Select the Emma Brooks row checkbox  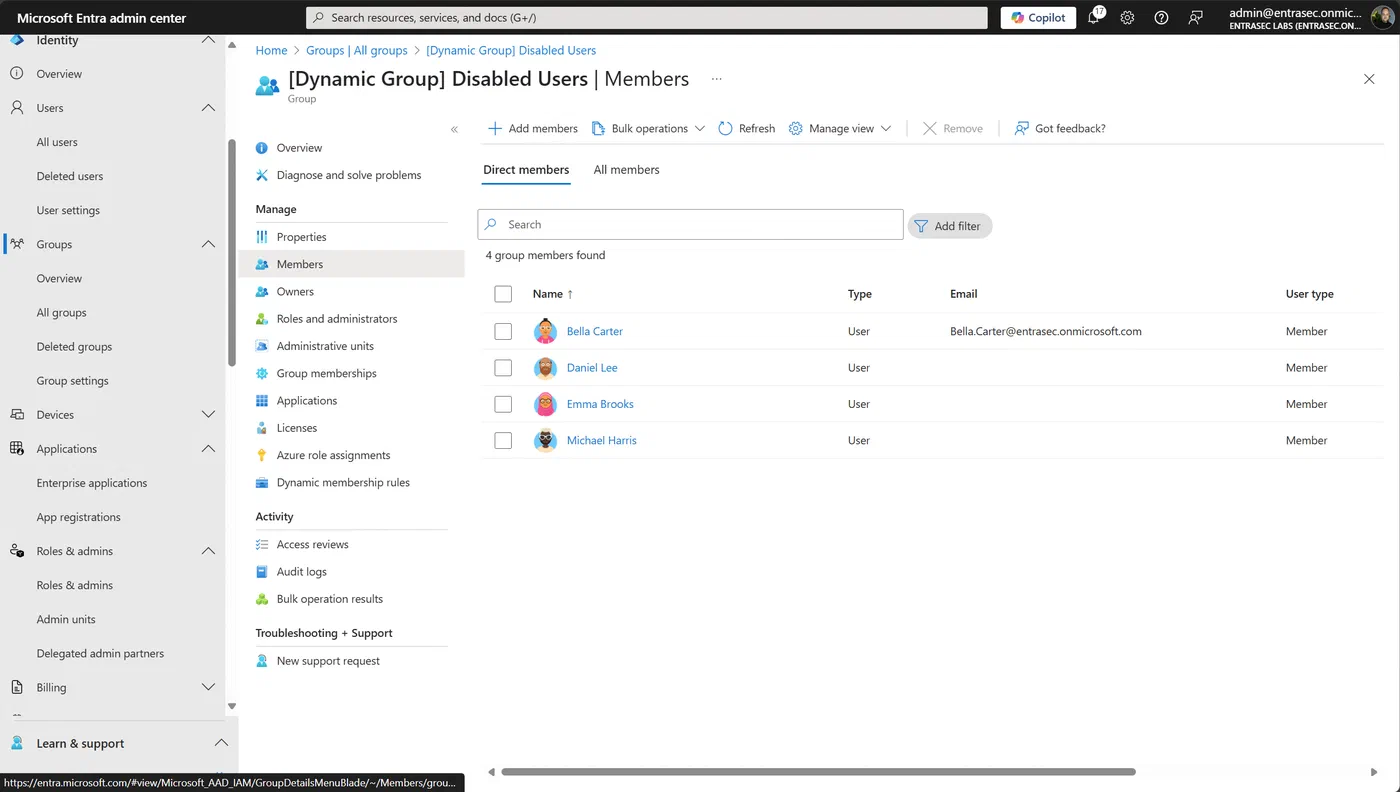(x=503, y=404)
